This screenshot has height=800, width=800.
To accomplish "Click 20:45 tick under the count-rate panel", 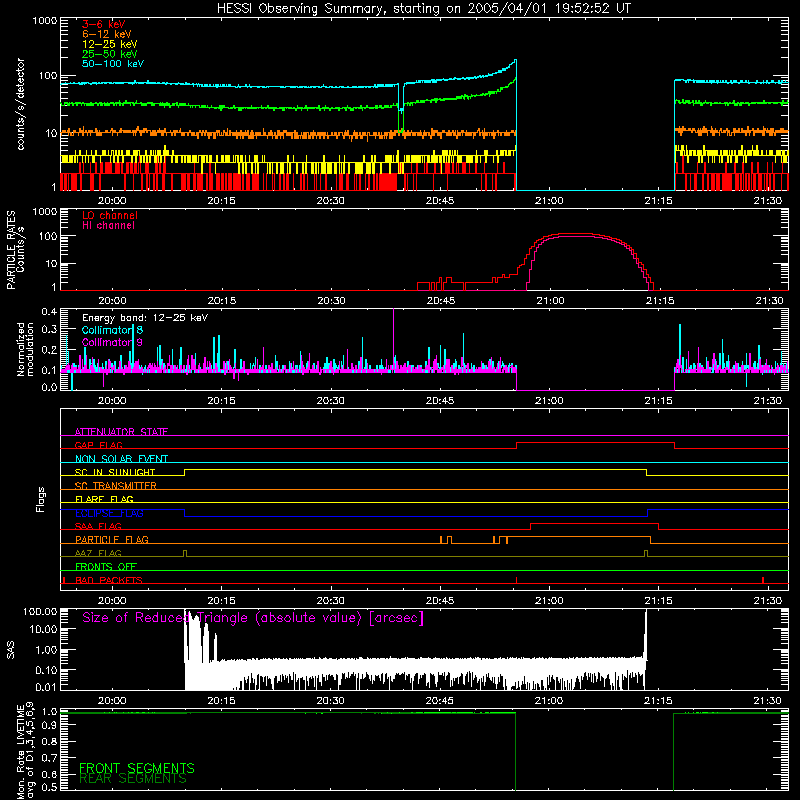I will click(440, 201).
